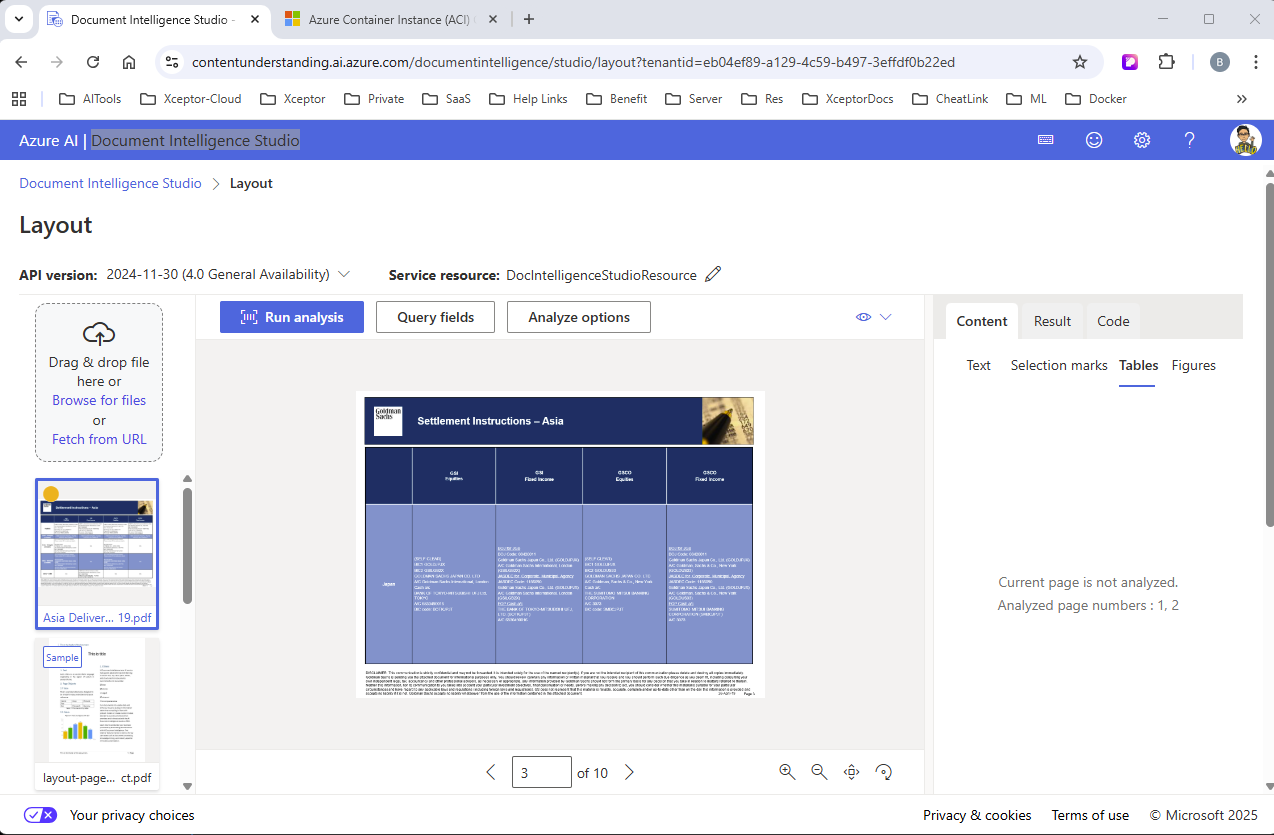
Task: Toggle the layer visibility eye icon
Action: pyautogui.click(x=864, y=317)
